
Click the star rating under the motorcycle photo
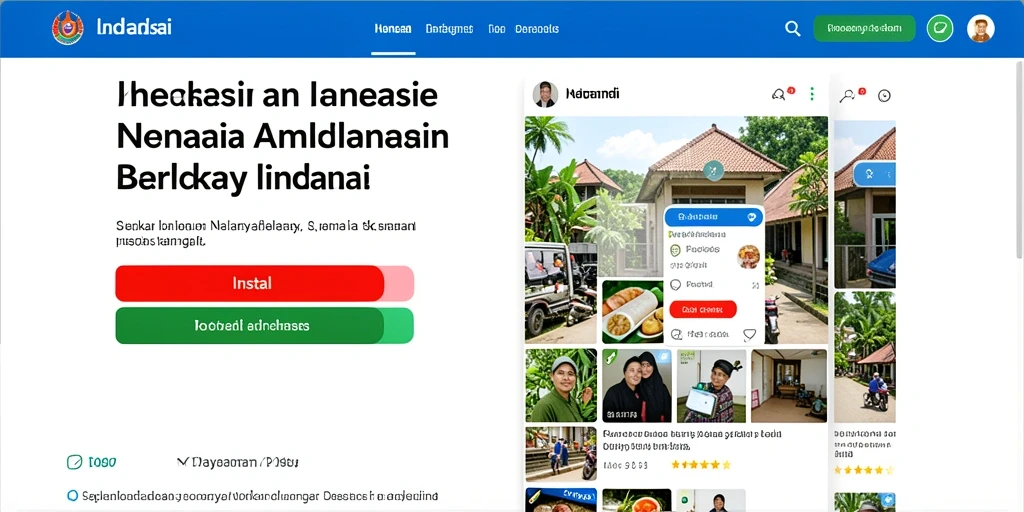click(865, 470)
